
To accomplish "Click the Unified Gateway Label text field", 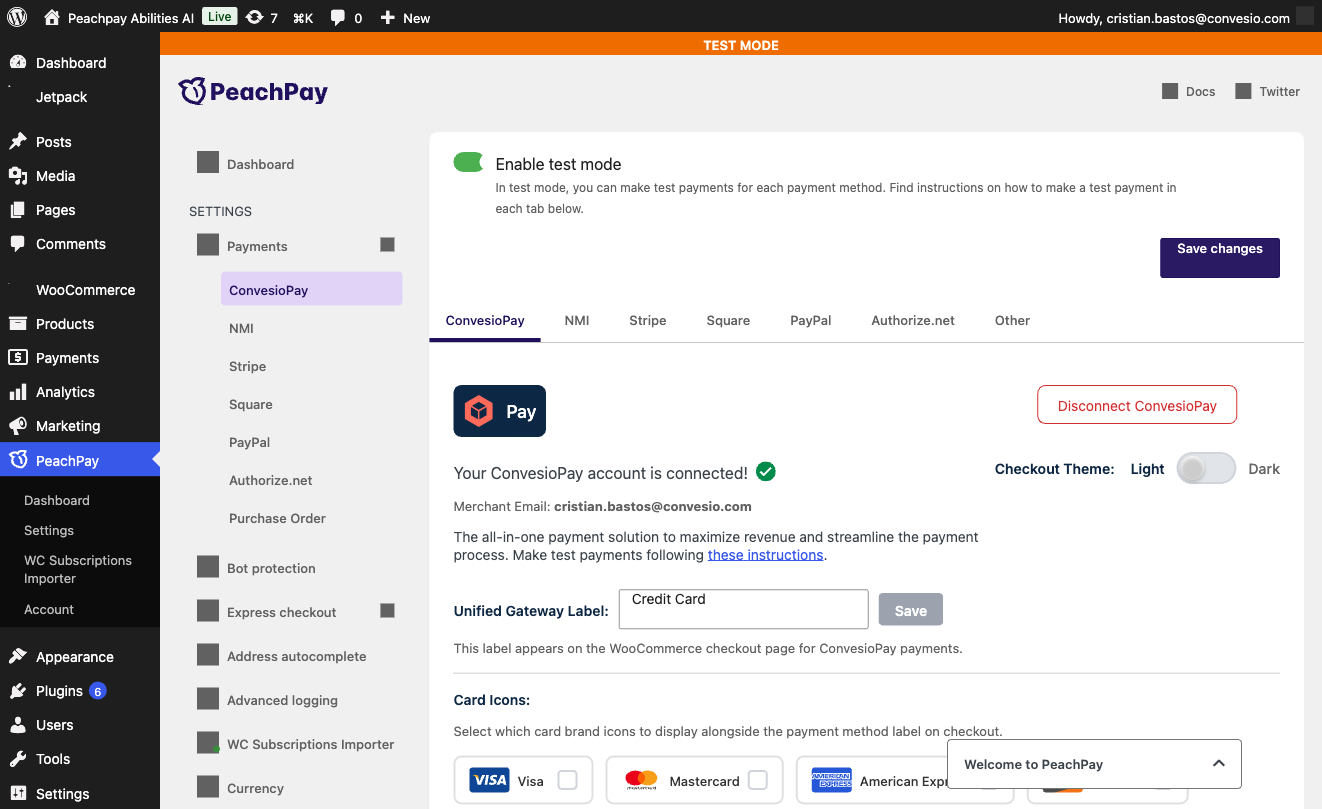I will pyautogui.click(x=744, y=609).
